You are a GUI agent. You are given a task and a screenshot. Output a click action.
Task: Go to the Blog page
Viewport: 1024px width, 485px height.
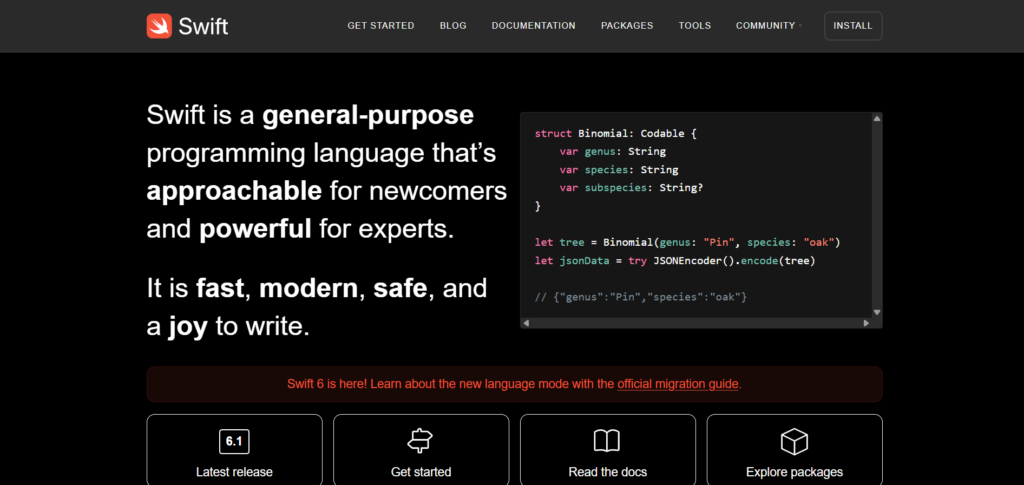coord(453,26)
